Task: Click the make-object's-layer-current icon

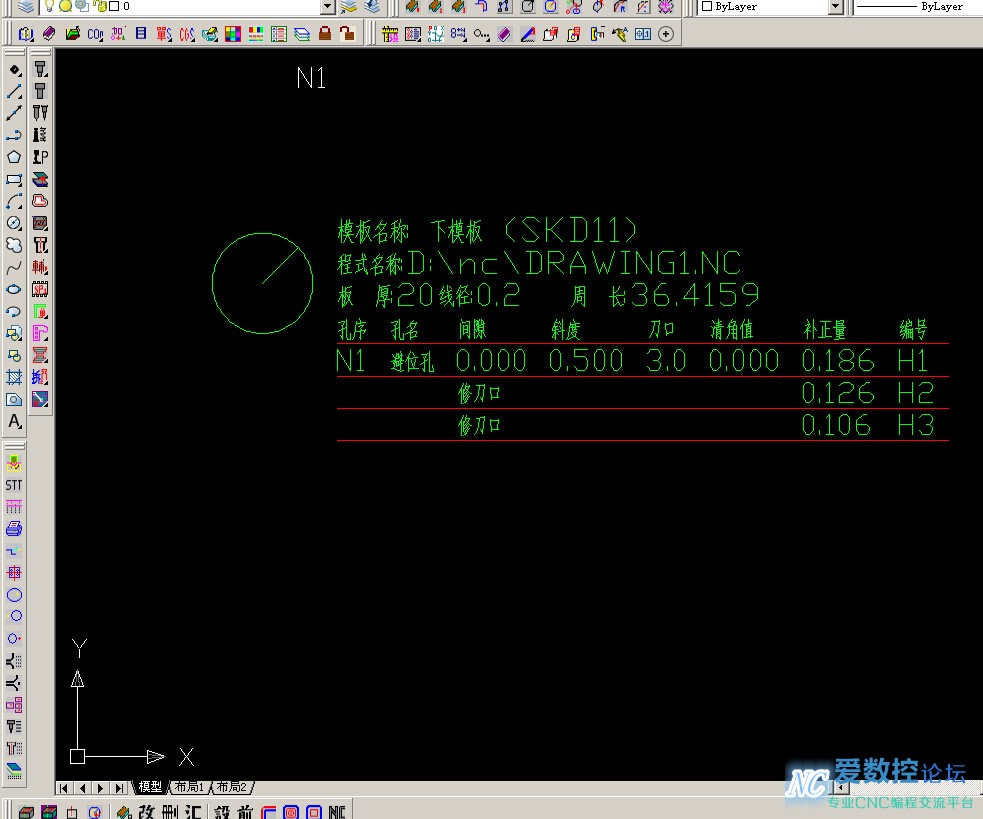Action: pos(349,7)
